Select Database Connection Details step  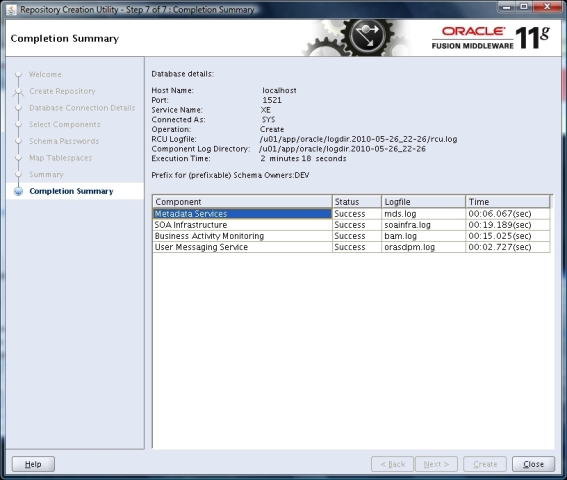82,108
